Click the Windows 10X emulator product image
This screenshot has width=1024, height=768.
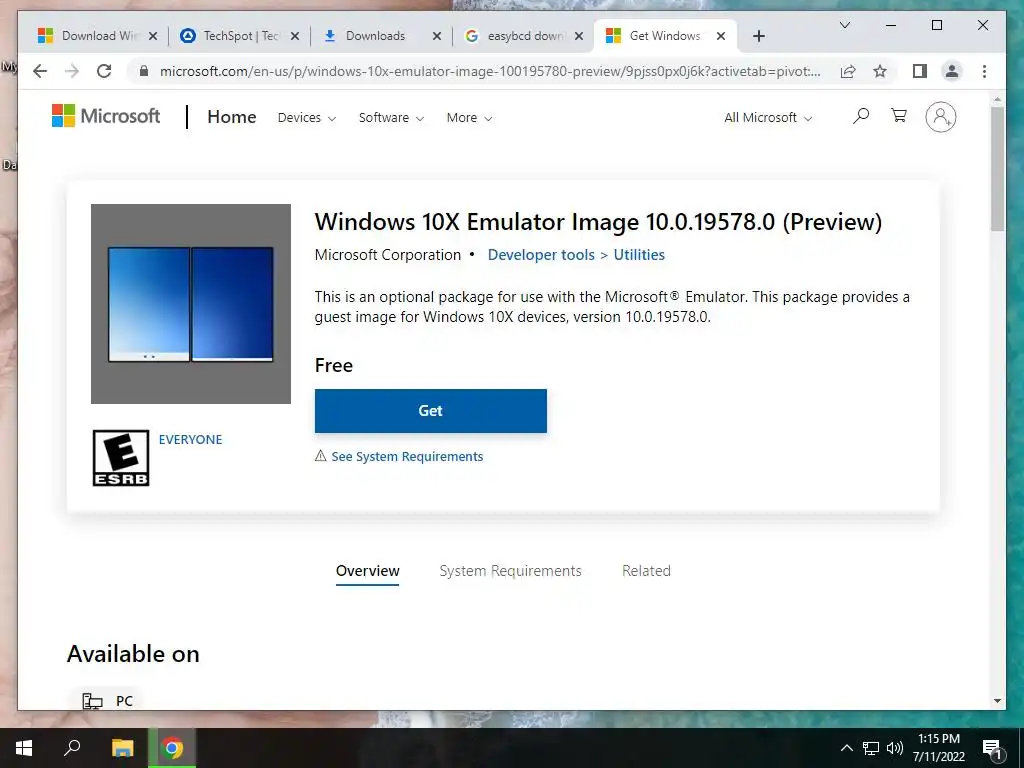click(x=191, y=304)
